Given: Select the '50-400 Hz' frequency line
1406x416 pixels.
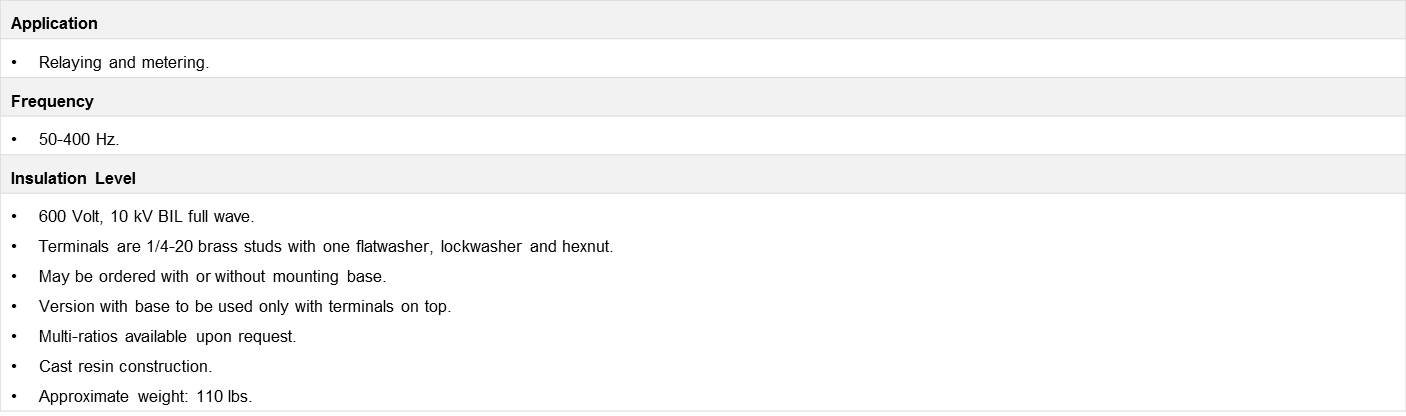Looking at the screenshot, I should pos(79,139).
